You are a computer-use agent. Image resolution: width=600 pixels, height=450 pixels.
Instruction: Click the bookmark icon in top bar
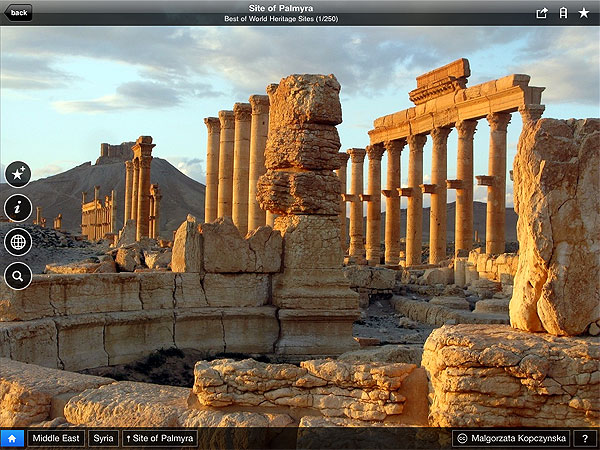tap(563, 13)
